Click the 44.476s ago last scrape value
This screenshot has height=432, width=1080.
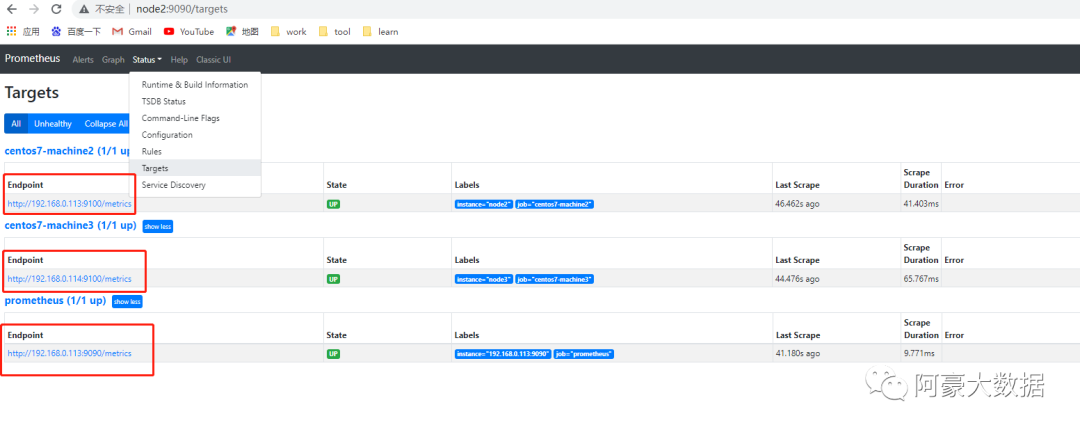point(798,279)
